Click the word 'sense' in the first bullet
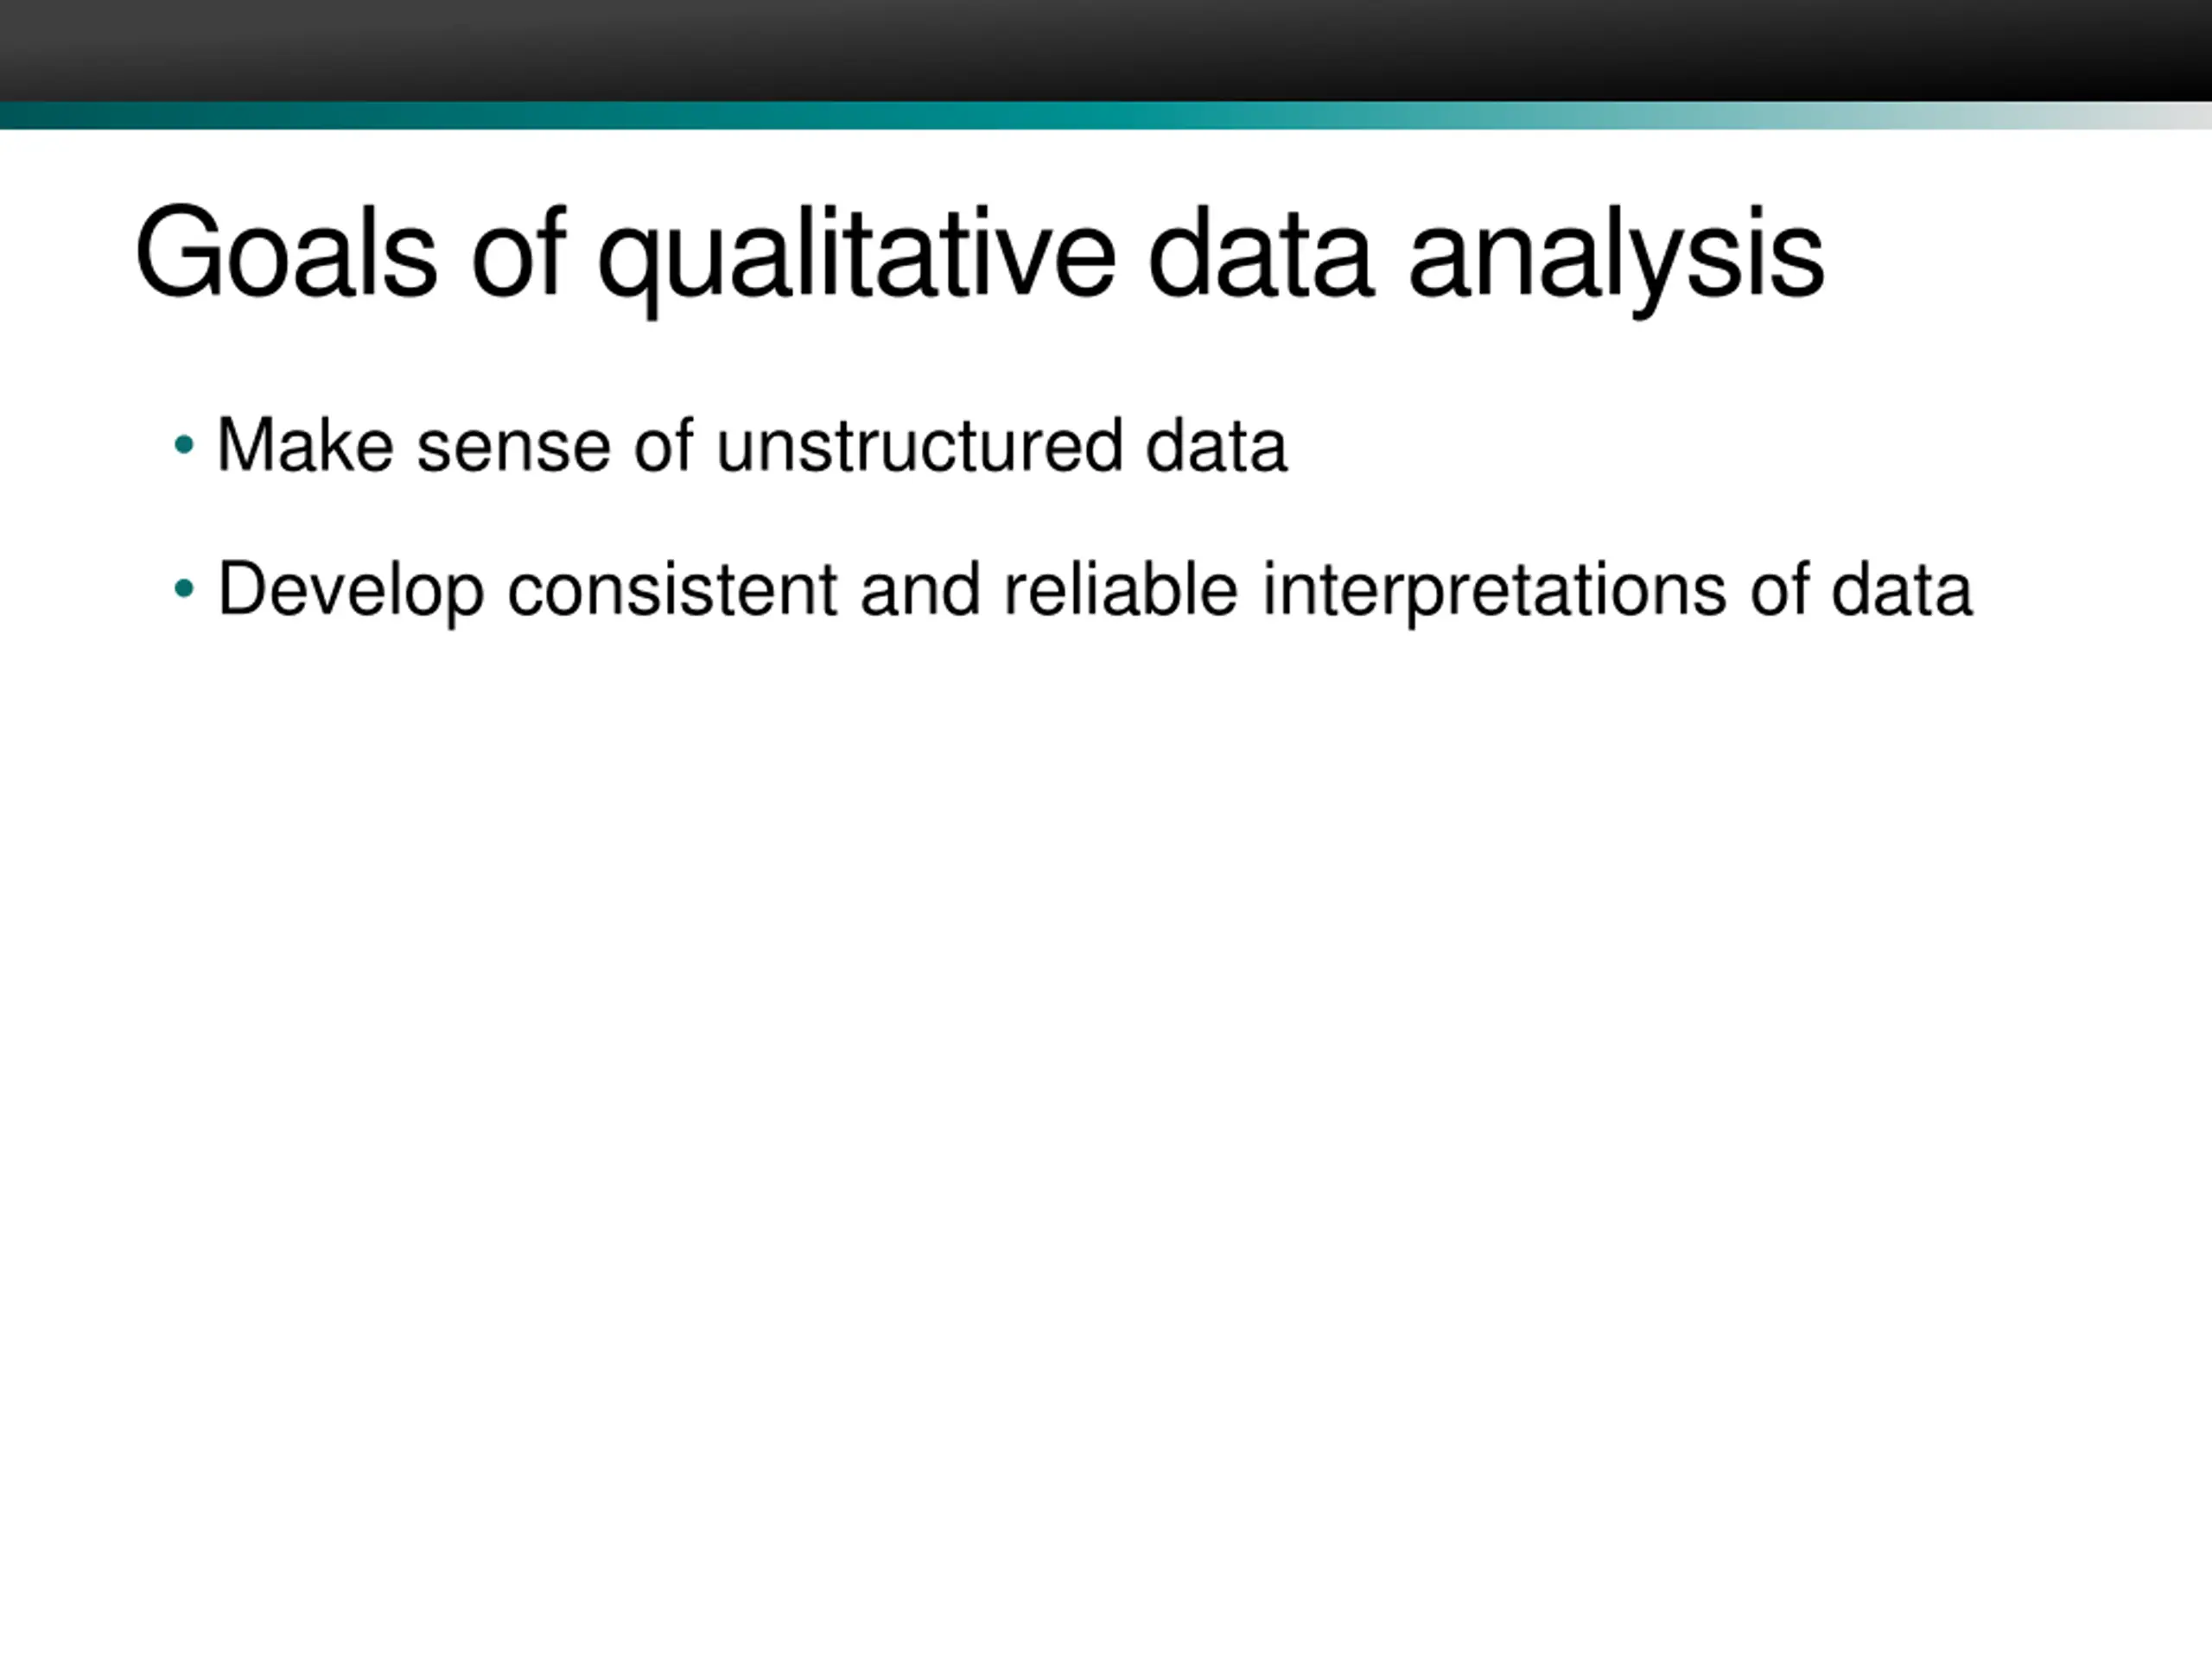This screenshot has width=2212, height=1659. (513, 452)
